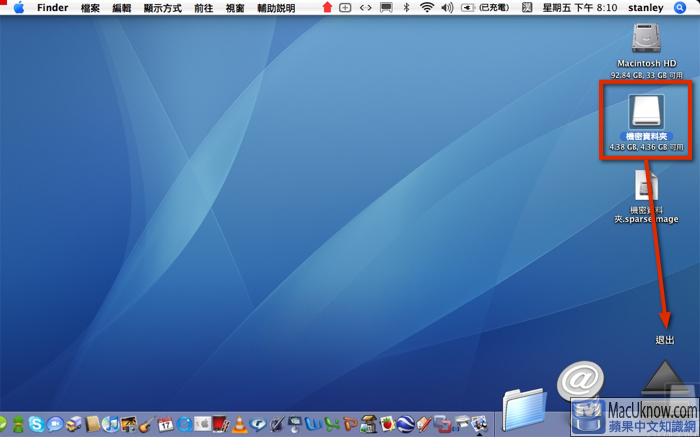Open the Wi-Fi AirPort menu
Screen dimensions: 700x437
tap(427, 8)
